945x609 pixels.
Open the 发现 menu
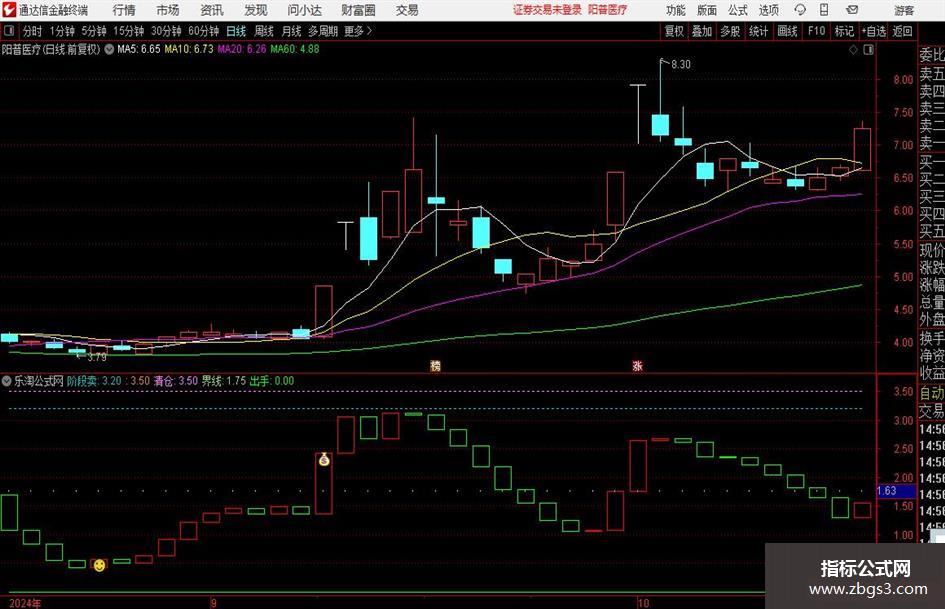(x=256, y=10)
